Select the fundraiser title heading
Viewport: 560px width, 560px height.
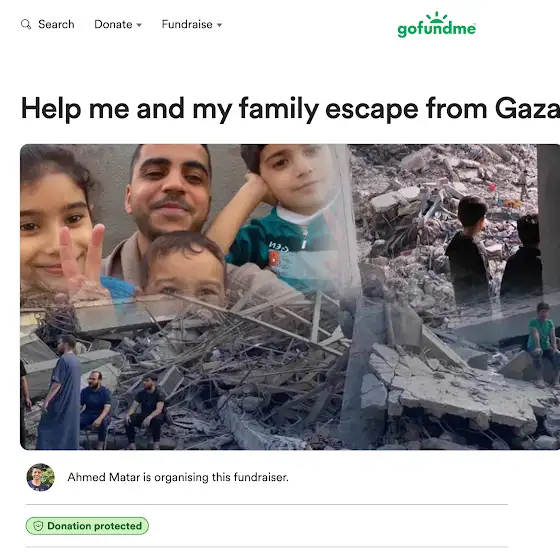[x=290, y=108]
